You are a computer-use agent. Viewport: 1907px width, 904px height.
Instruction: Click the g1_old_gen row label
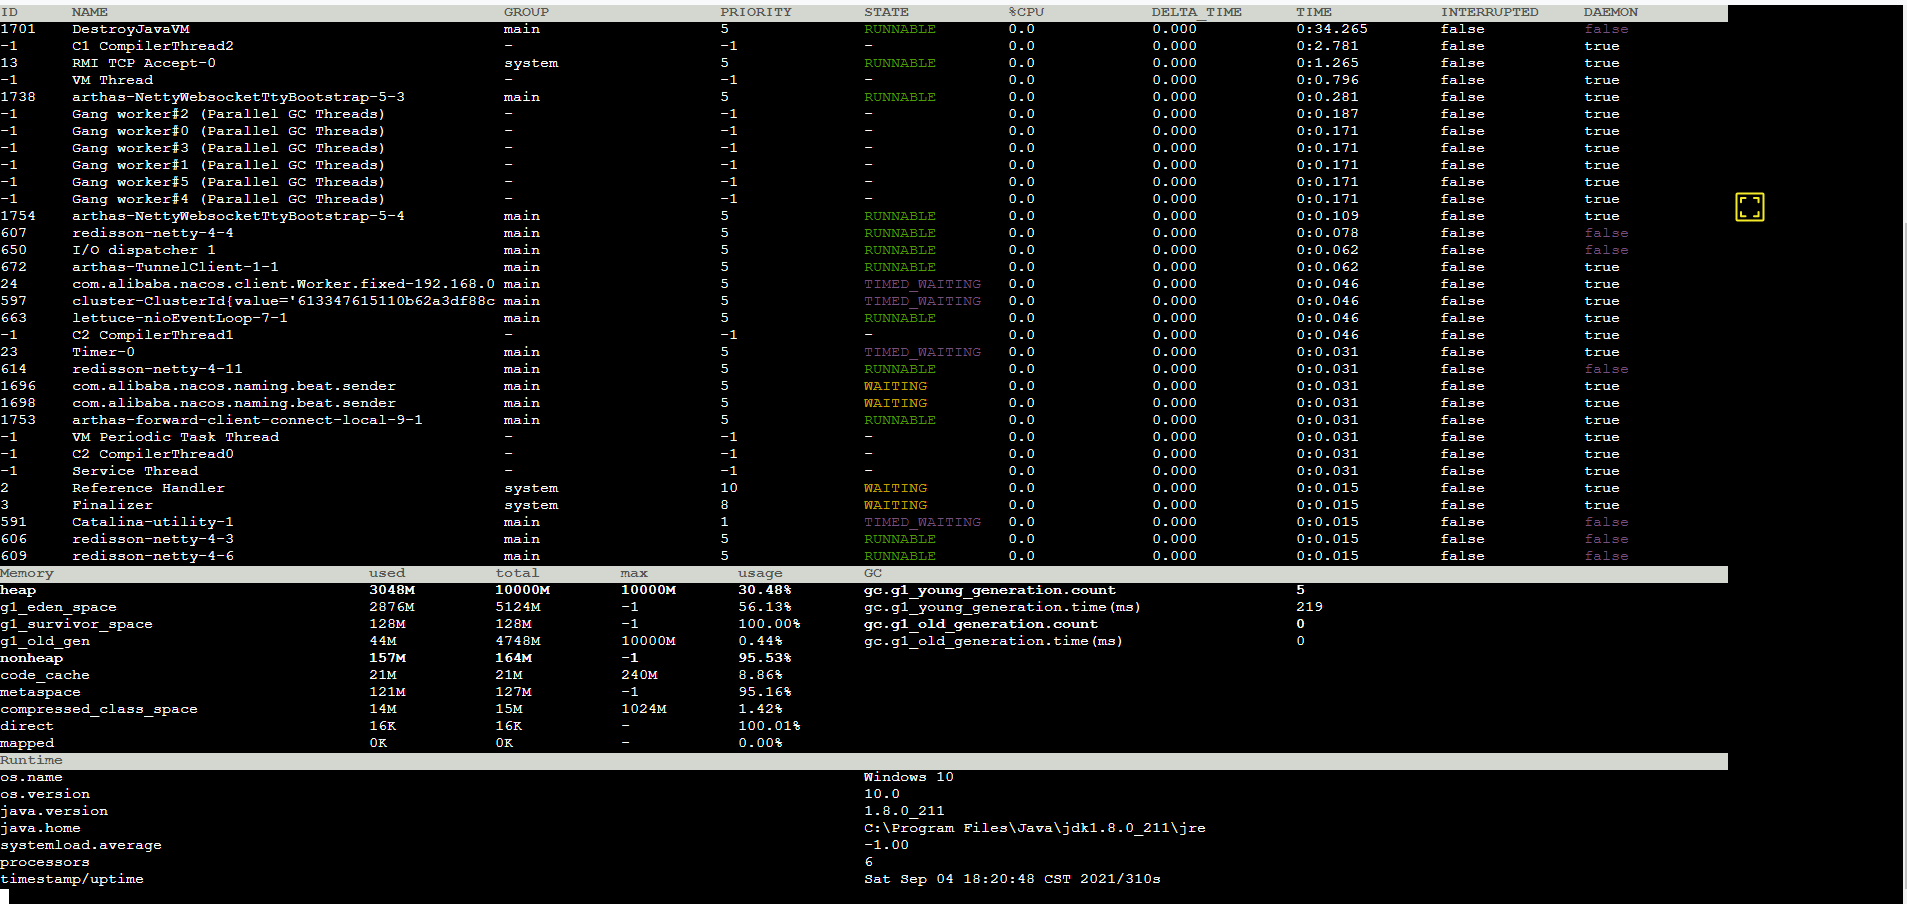pyautogui.click(x=45, y=641)
